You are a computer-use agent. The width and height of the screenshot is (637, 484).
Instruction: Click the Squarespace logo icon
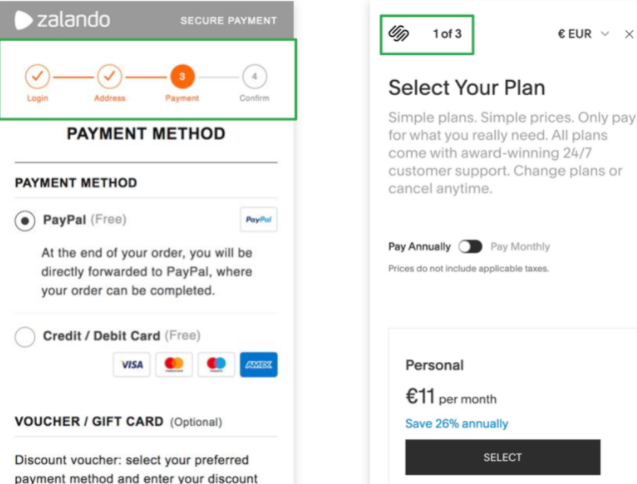pos(399,34)
